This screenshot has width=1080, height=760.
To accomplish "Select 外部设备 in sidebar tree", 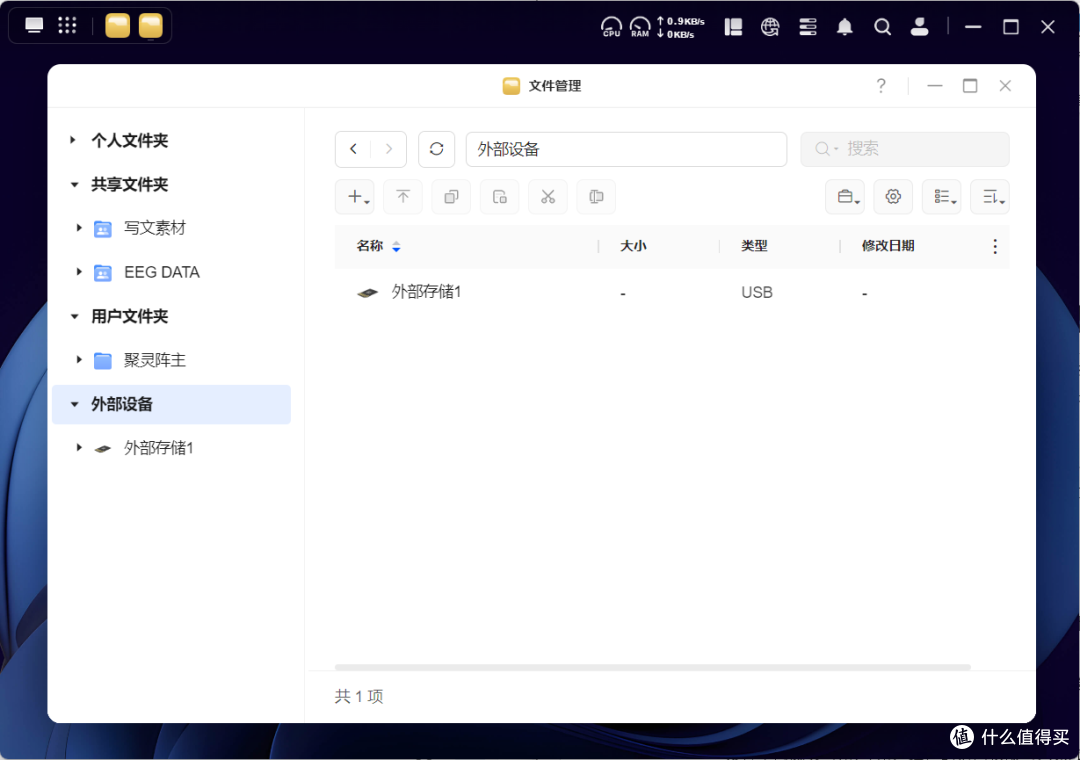I will click(172, 404).
